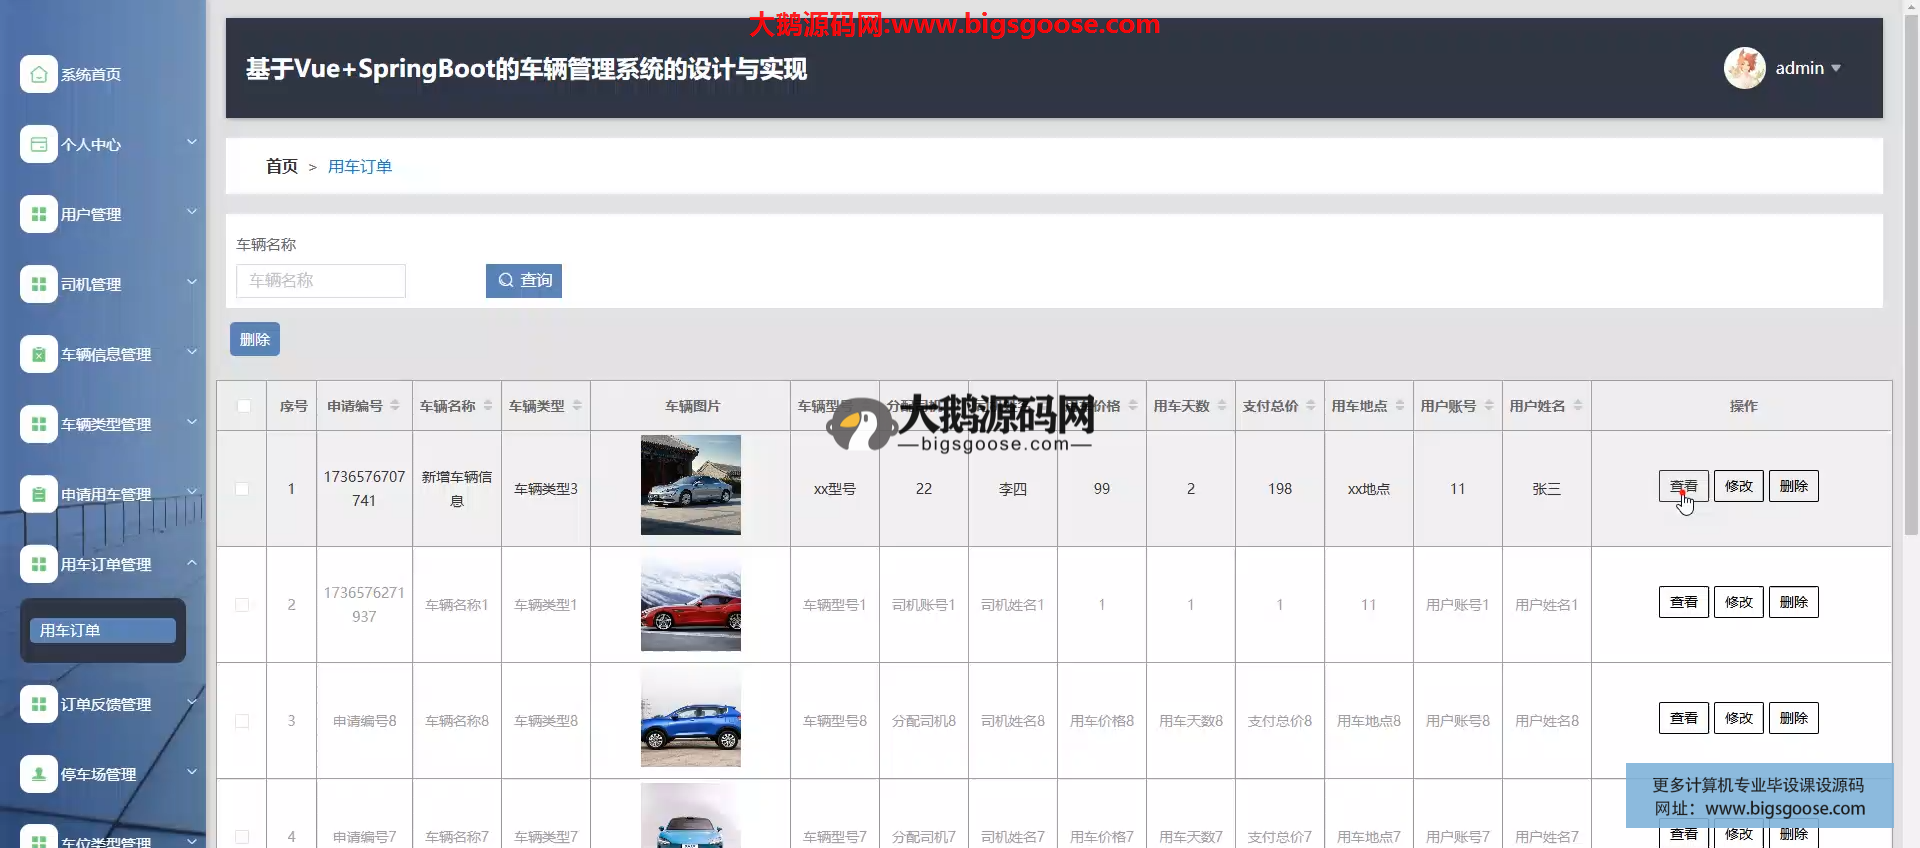
Task: Collapse the 用车订单管理 menu chevron
Action: click(x=192, y=563)
